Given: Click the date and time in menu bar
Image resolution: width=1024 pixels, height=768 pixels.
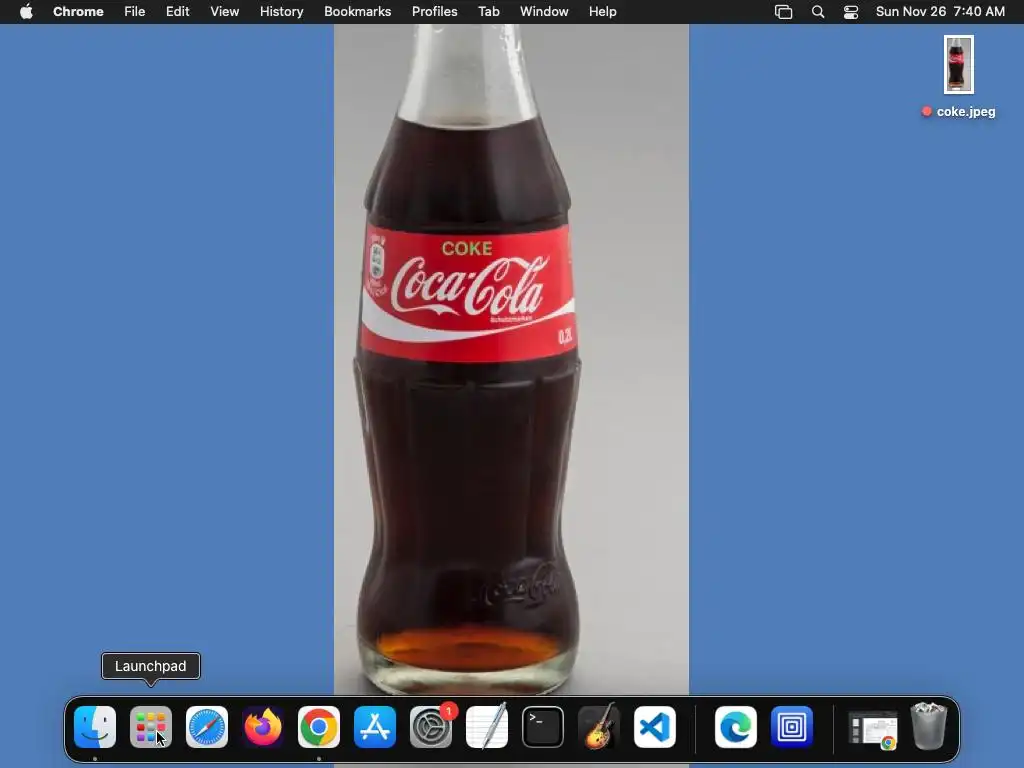Looking at the screenshot, I should coord(940,12).
